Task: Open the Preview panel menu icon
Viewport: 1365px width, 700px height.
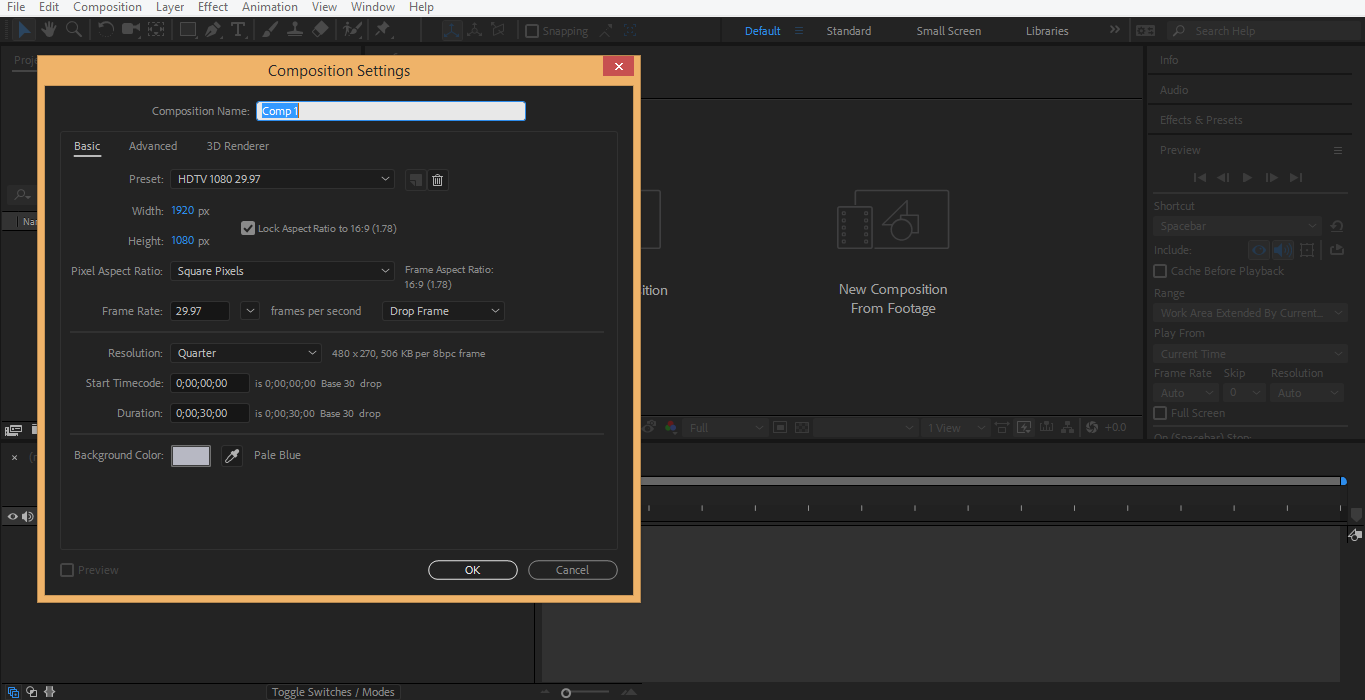Action: pos(1337,150)
